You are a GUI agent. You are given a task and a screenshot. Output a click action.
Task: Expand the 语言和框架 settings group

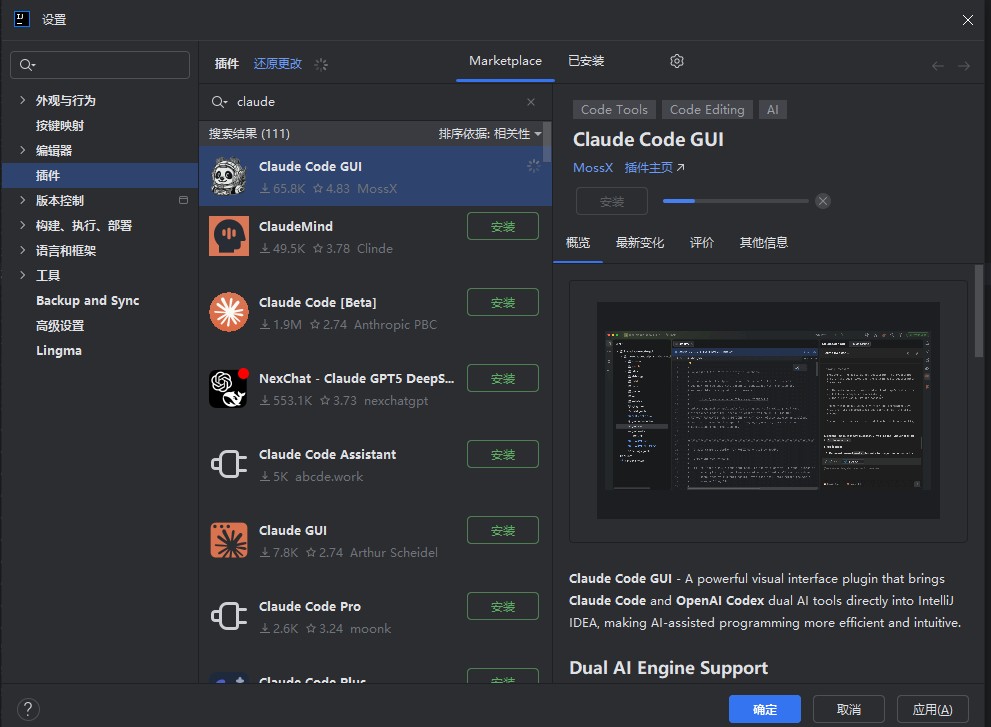pos(23,250)
